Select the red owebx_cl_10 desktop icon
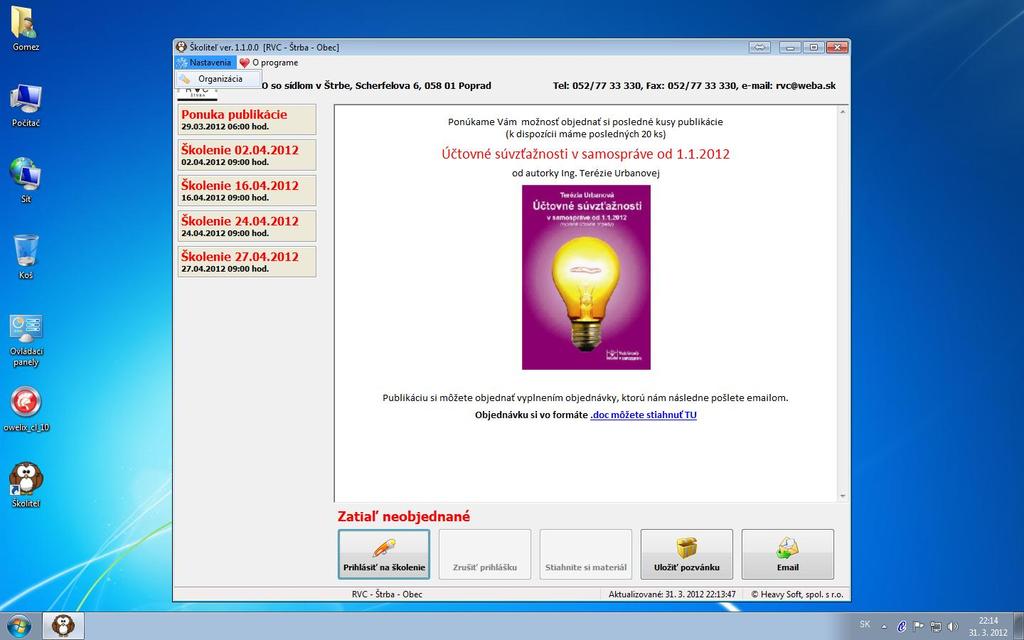 pos(25,409)
